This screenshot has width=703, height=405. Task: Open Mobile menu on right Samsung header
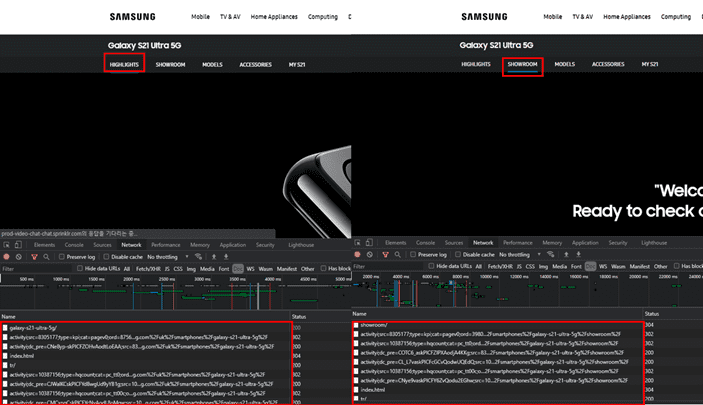pyautogui.click(x=552, y=17)
